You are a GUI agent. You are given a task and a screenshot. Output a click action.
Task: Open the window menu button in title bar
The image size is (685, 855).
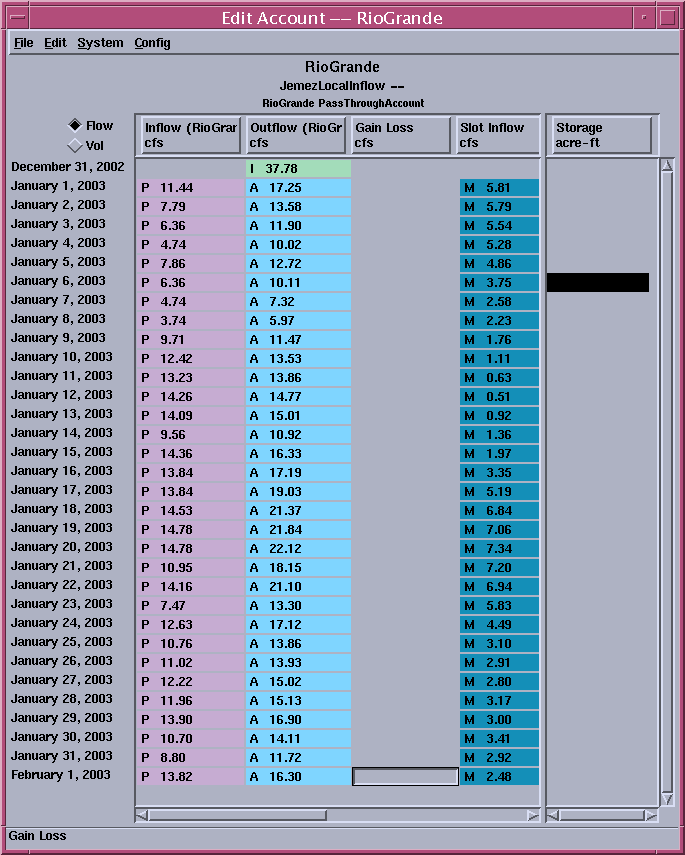pyautogui.click(x=17, y=17)
